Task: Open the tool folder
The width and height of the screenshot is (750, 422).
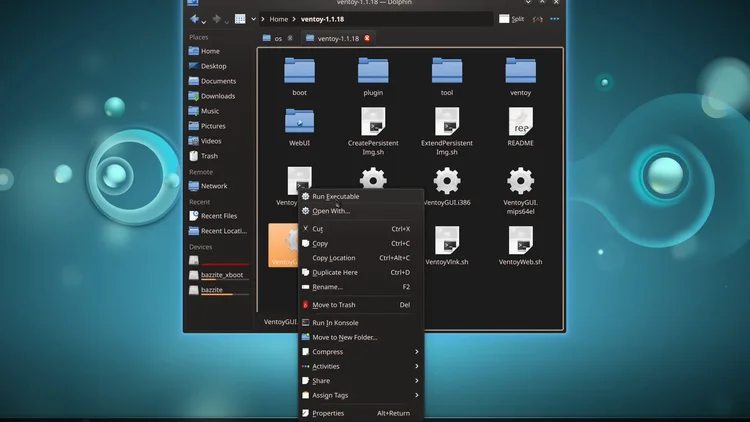Action: click(447, 76)
